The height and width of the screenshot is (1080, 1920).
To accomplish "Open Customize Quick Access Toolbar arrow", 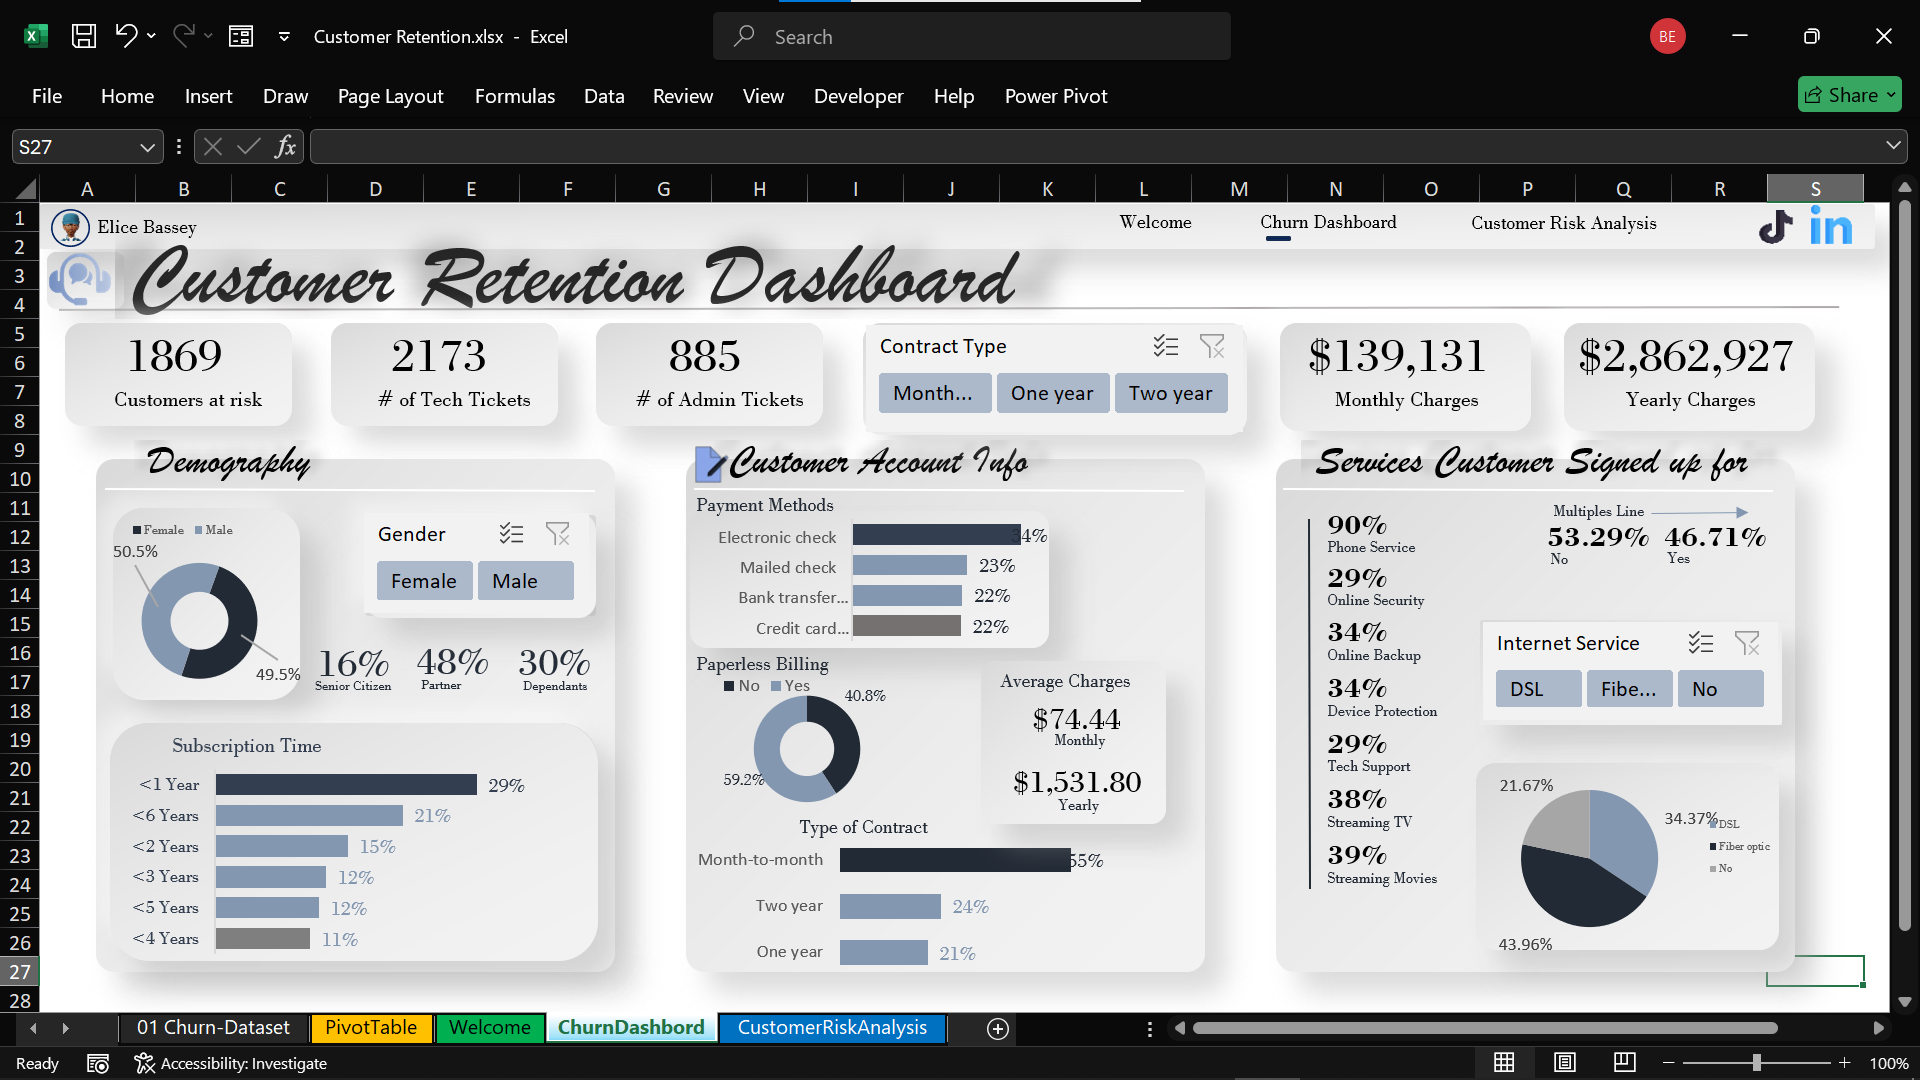I will 284,37.
